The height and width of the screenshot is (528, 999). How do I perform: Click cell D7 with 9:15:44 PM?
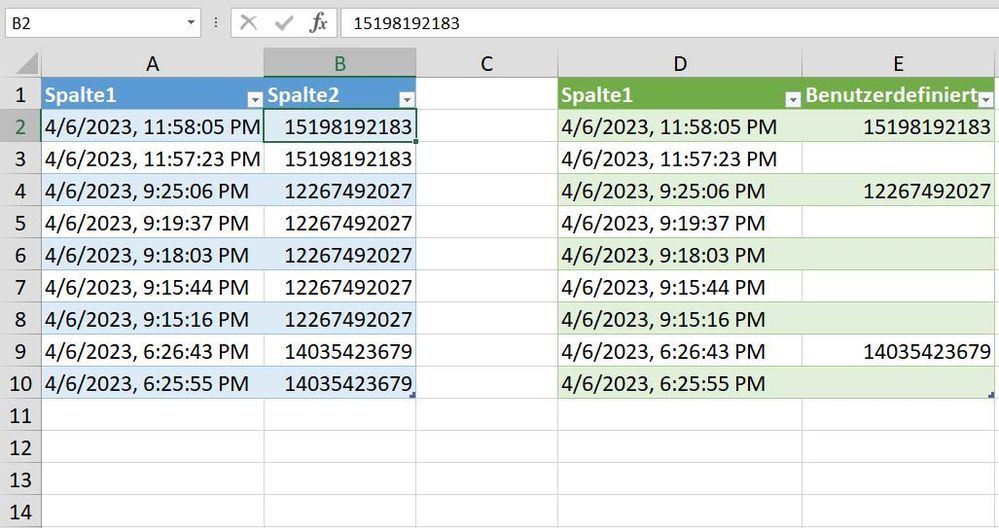(x=680, y=287)
